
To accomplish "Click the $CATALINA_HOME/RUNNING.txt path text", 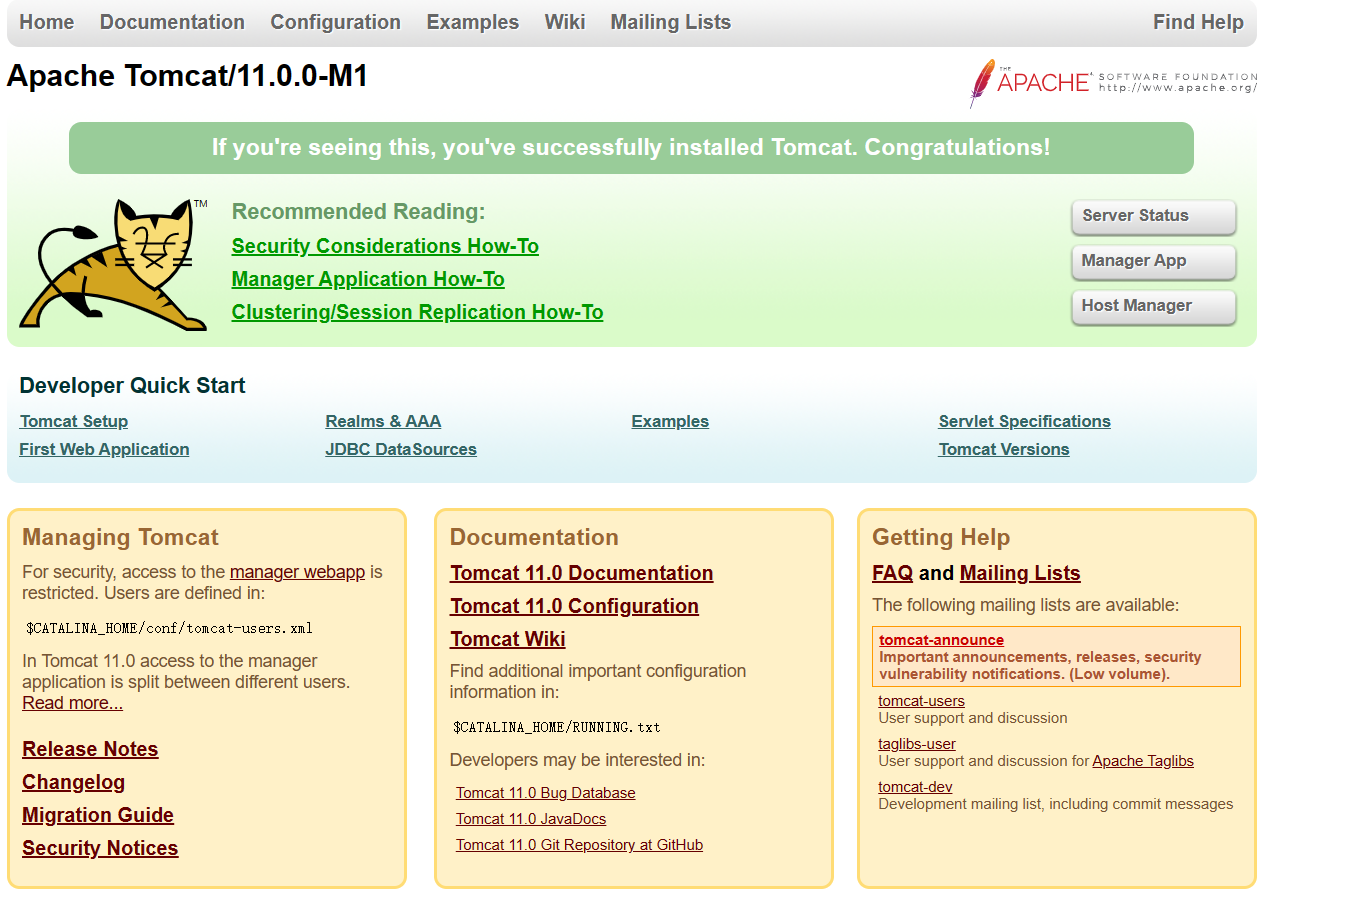I will click(557, 727).
